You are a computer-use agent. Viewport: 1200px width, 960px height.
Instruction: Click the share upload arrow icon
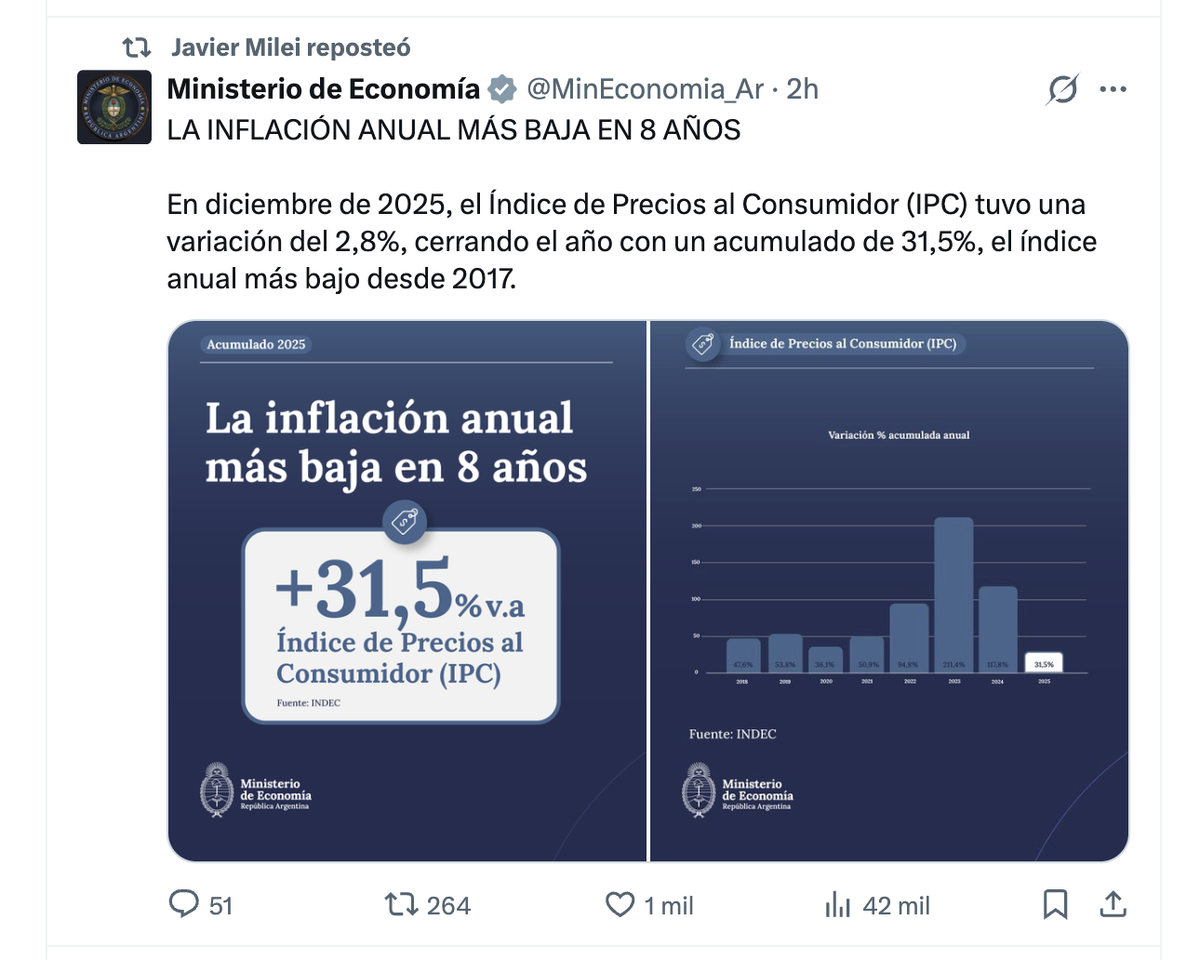tap(1112, 905)
